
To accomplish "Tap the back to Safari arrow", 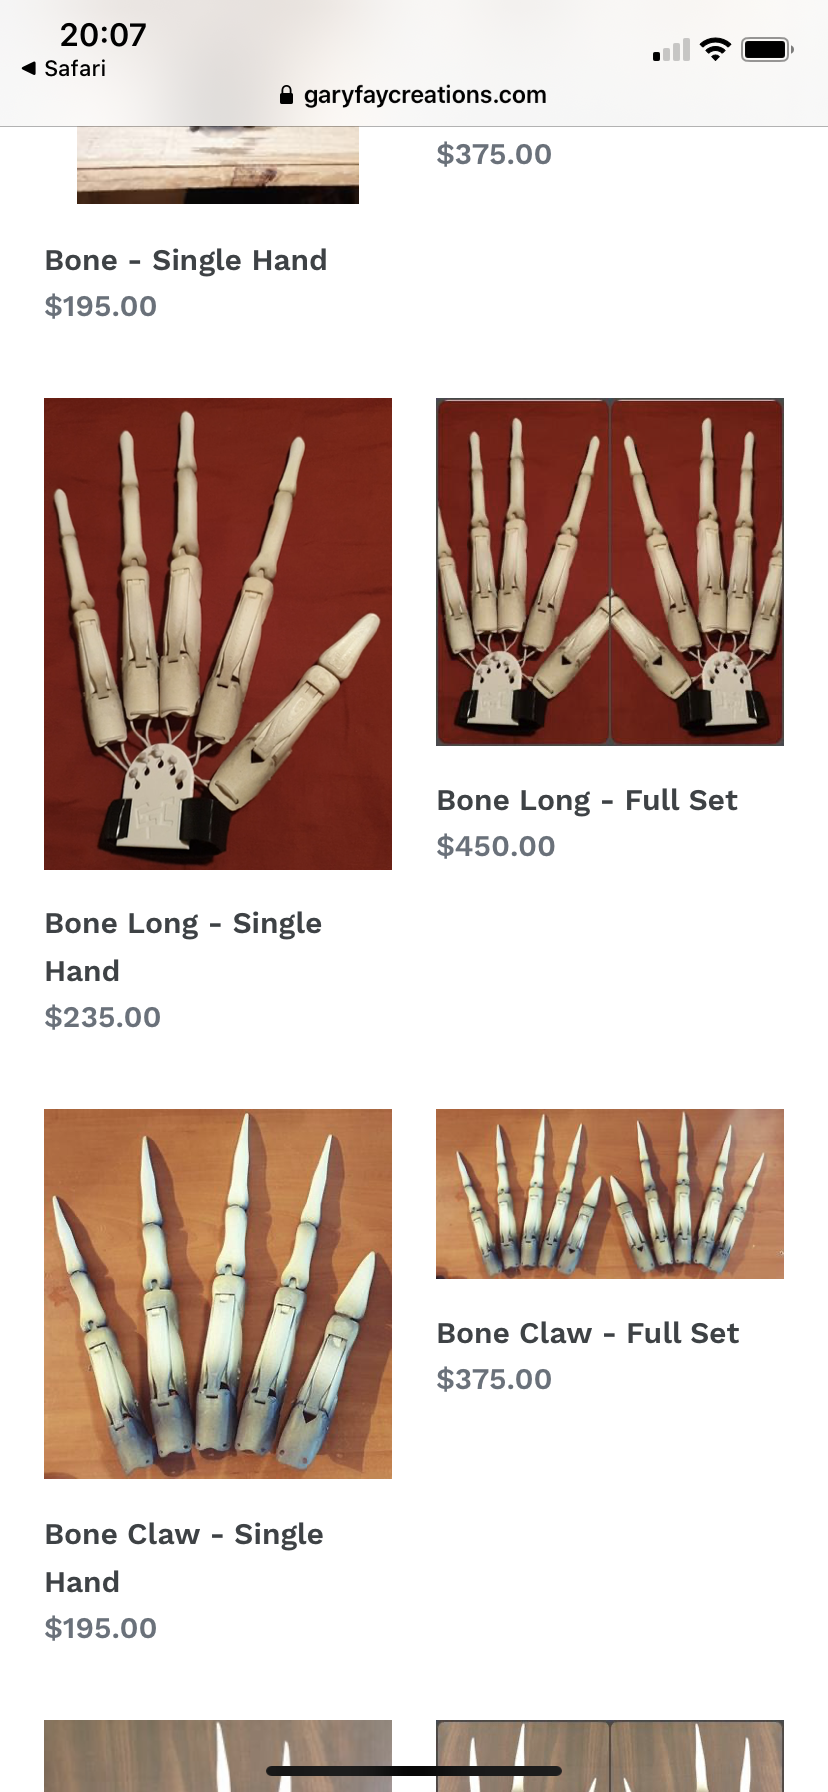I will pos(28,68).
